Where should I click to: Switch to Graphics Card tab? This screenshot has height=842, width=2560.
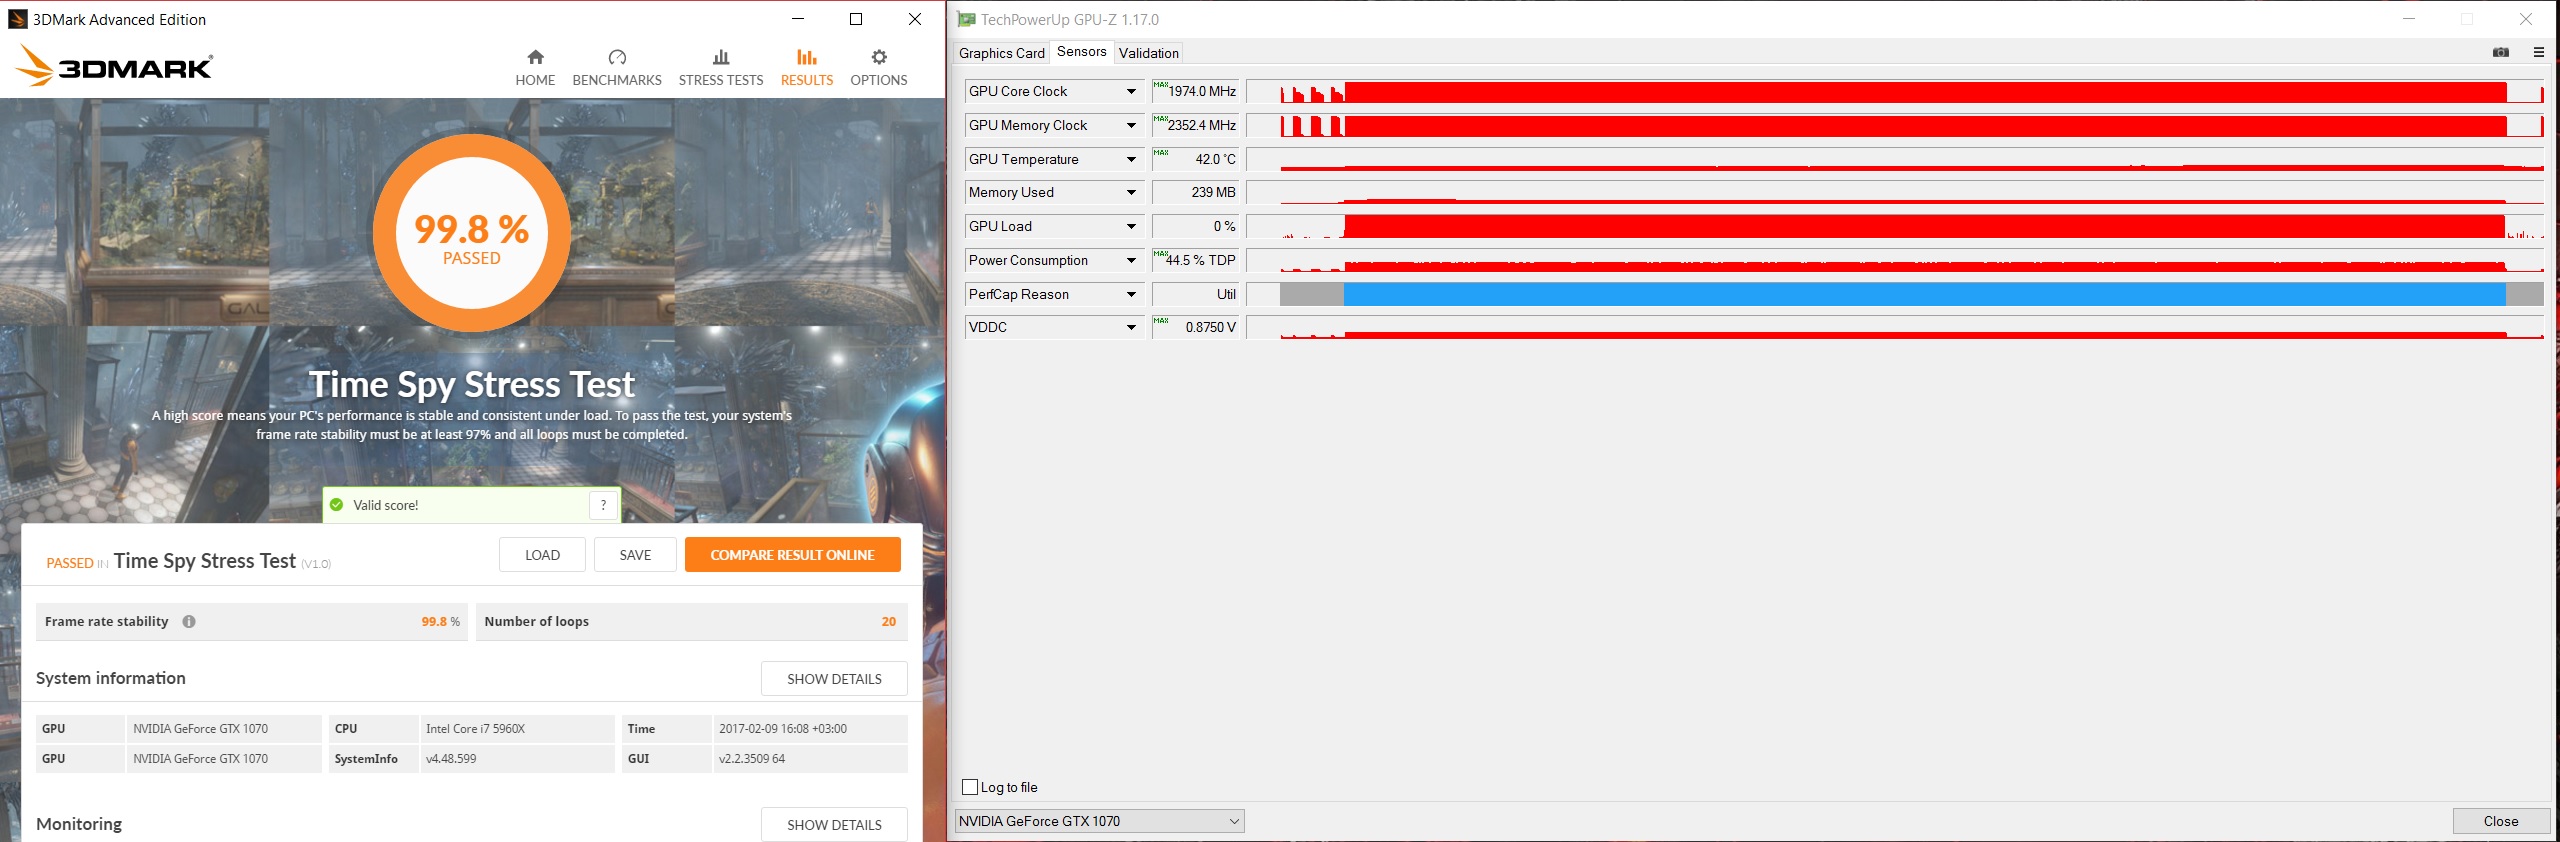pos(1001,53)
